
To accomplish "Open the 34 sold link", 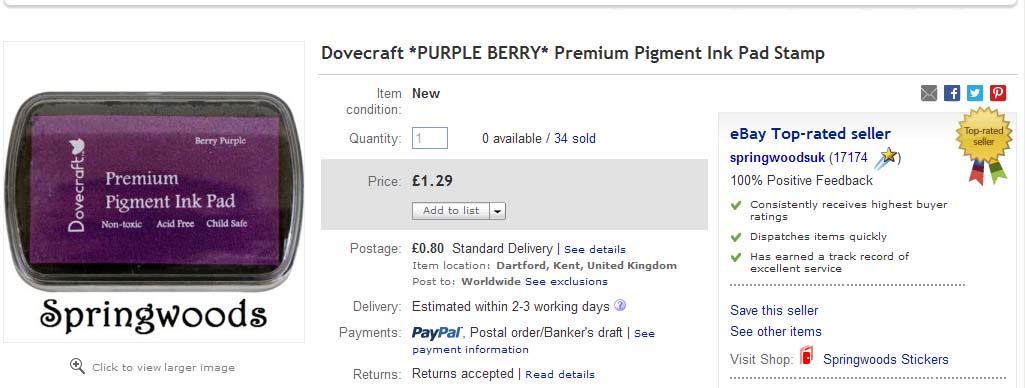I will tap(575, 138).
